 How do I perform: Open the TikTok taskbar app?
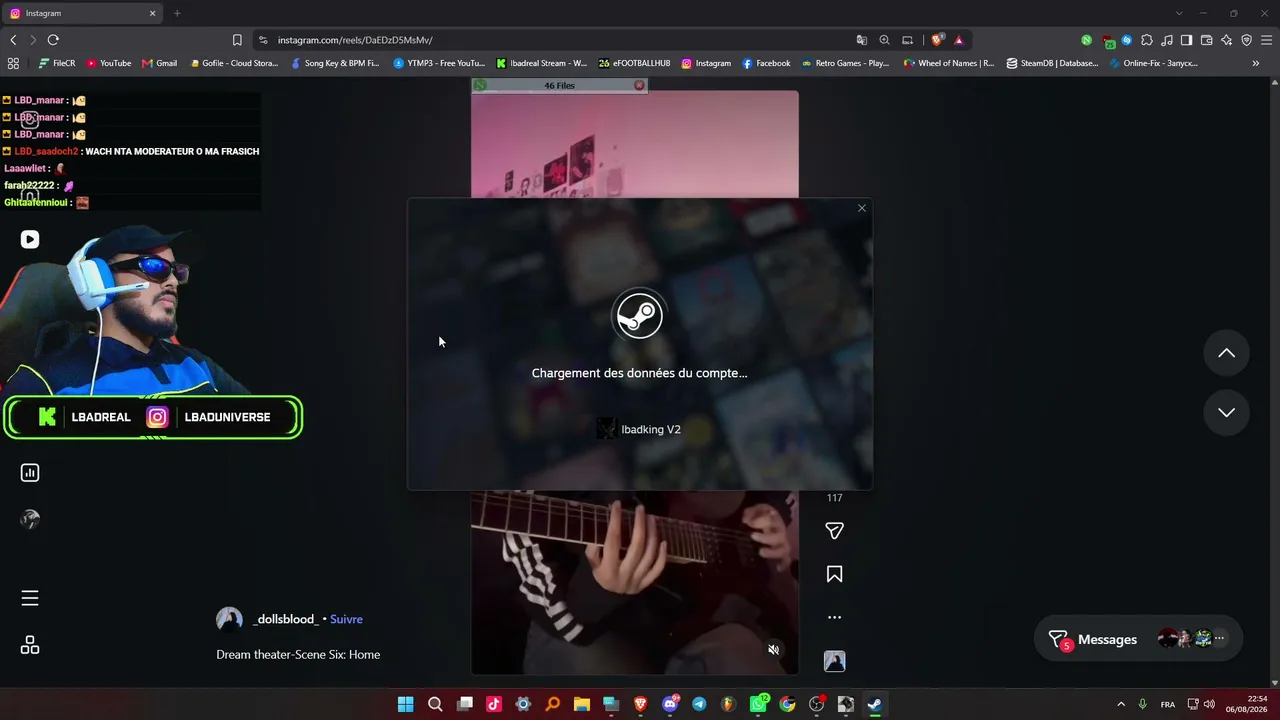coord(494,704)
